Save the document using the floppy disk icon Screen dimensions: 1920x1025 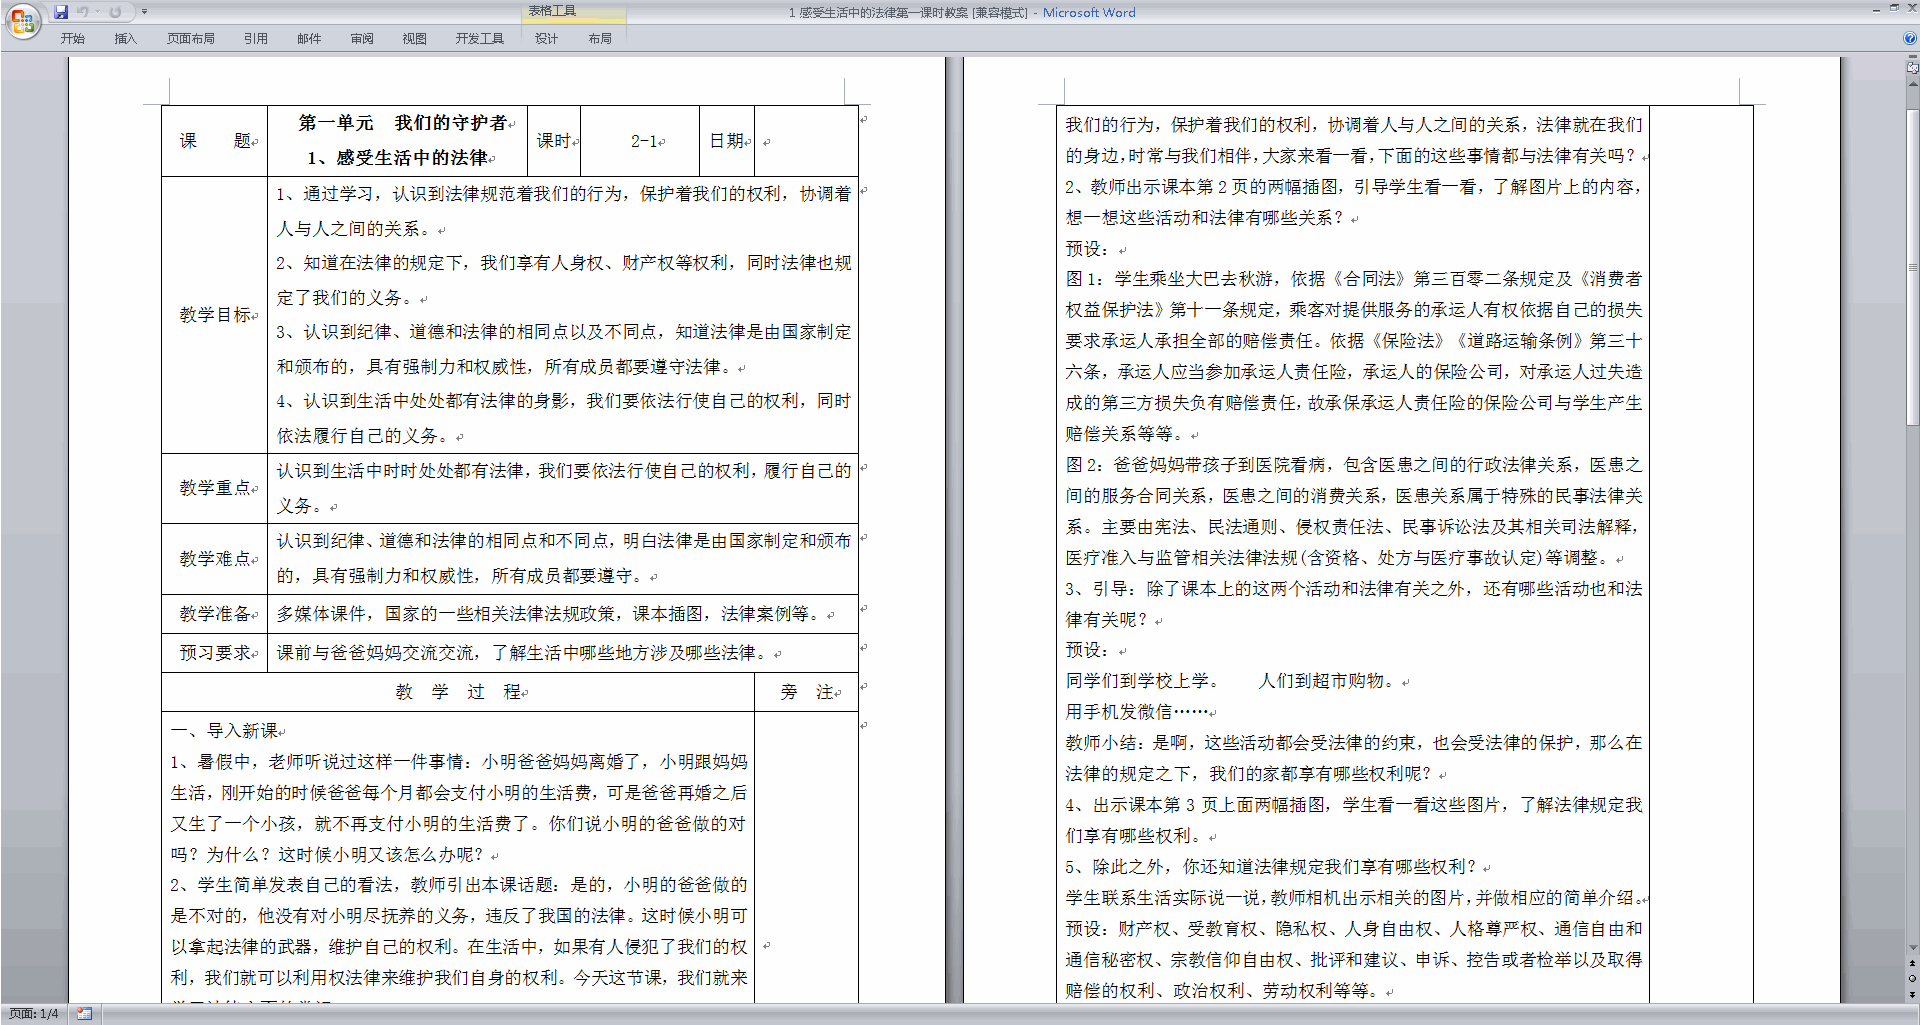[61, 12]
